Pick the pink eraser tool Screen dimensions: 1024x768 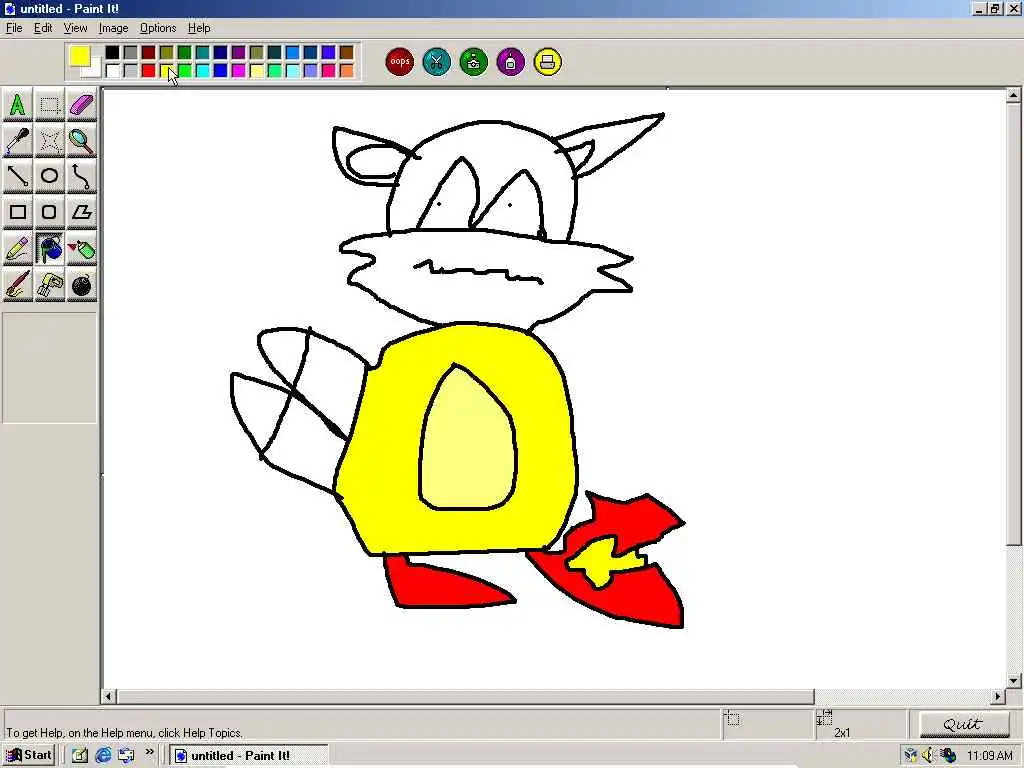82,104
